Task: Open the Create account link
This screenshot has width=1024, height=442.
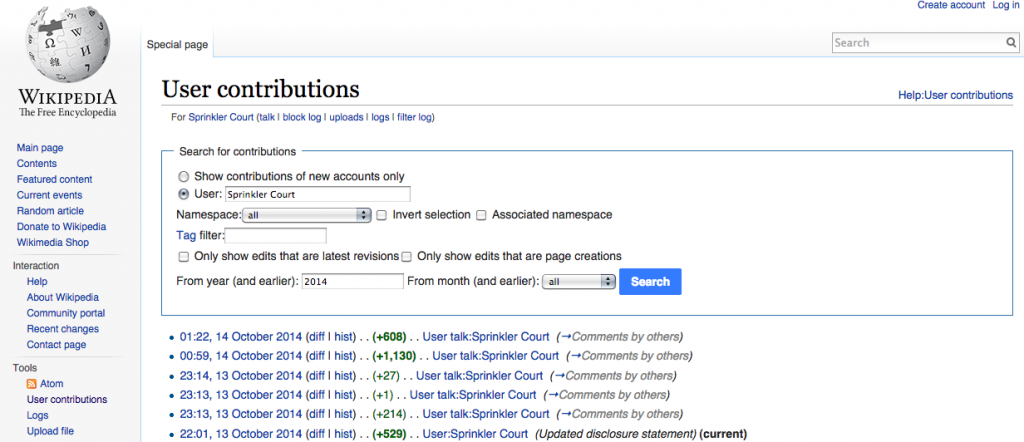Action: click(951, 6)
